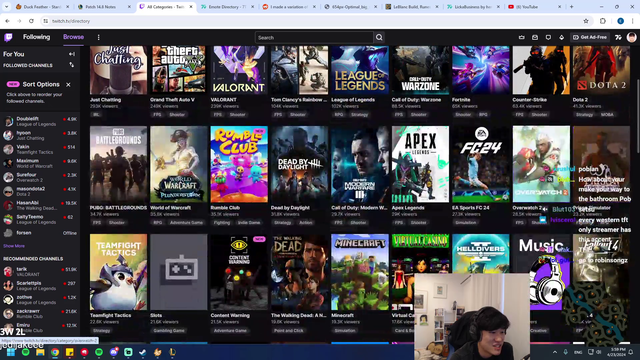Go back to the previous page
This screenshot has width=640, height=360.
(7, 21)
